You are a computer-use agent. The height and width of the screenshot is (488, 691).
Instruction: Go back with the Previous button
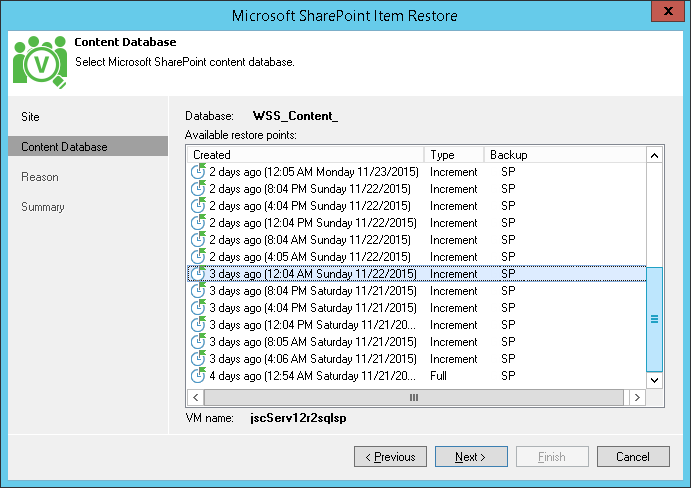point(389,457)
